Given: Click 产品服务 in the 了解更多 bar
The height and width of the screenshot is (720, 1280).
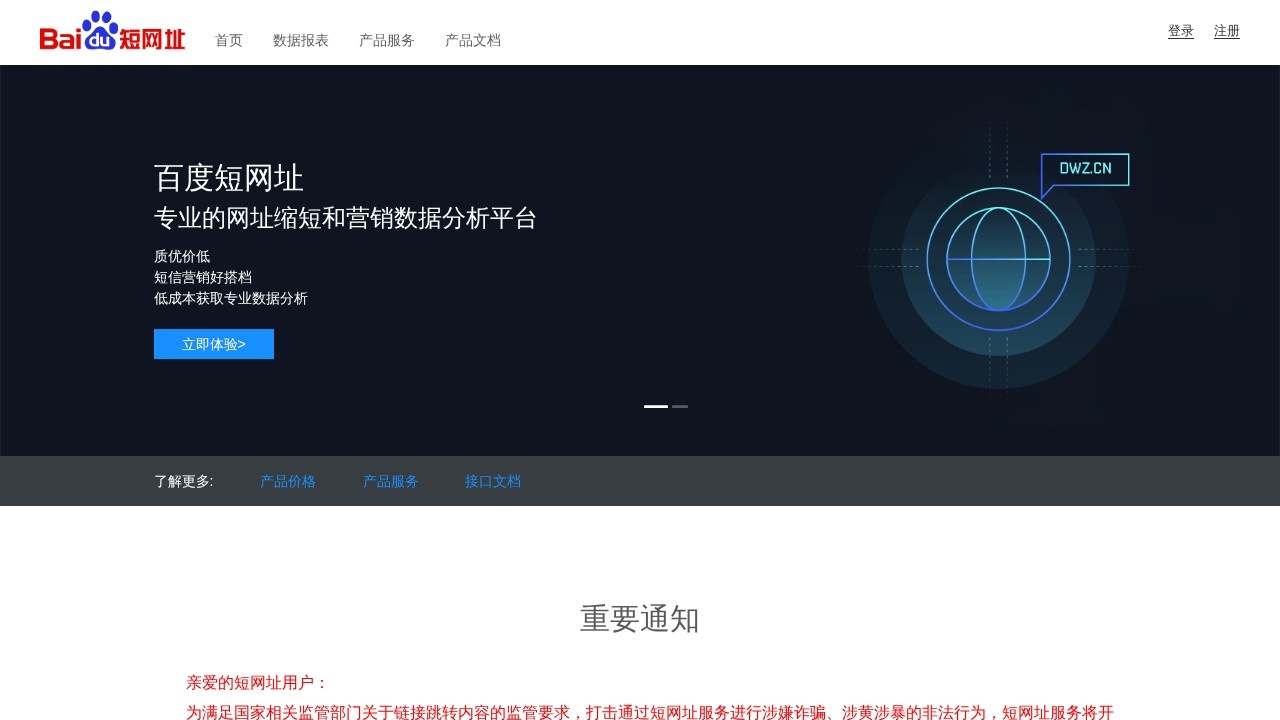Looking at the screenshot, I should [x=391, y=481].
